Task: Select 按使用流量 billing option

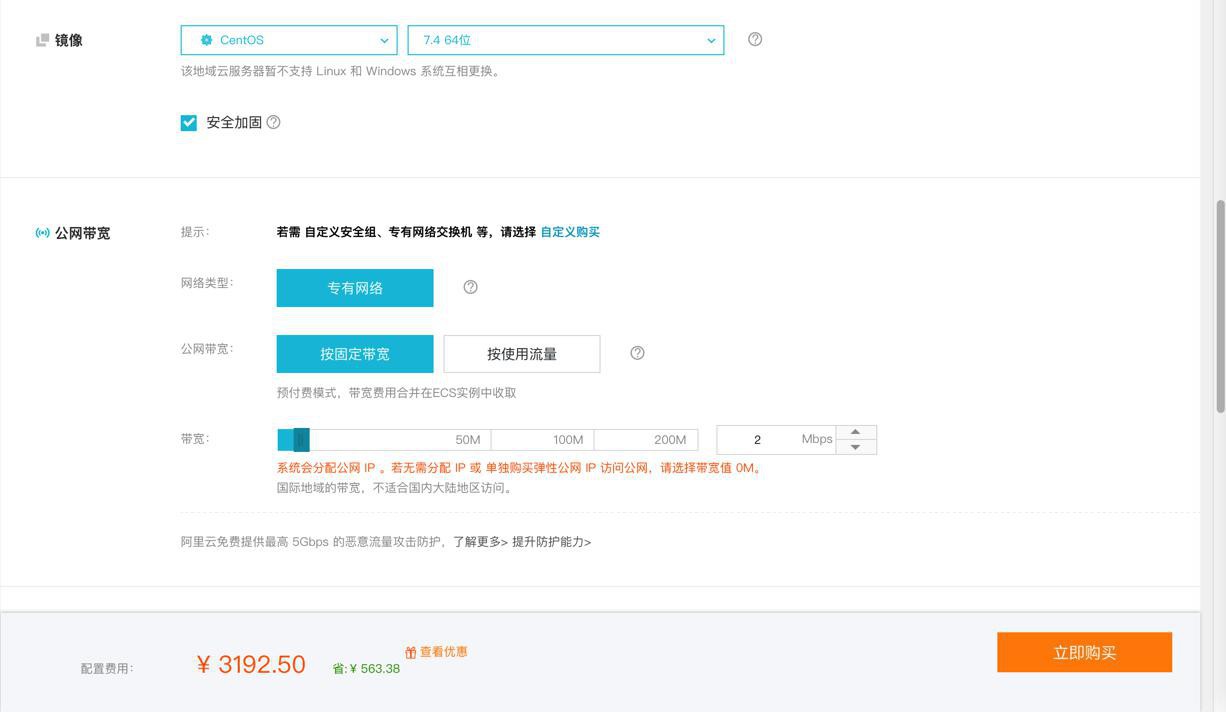Action: [522, 354]
